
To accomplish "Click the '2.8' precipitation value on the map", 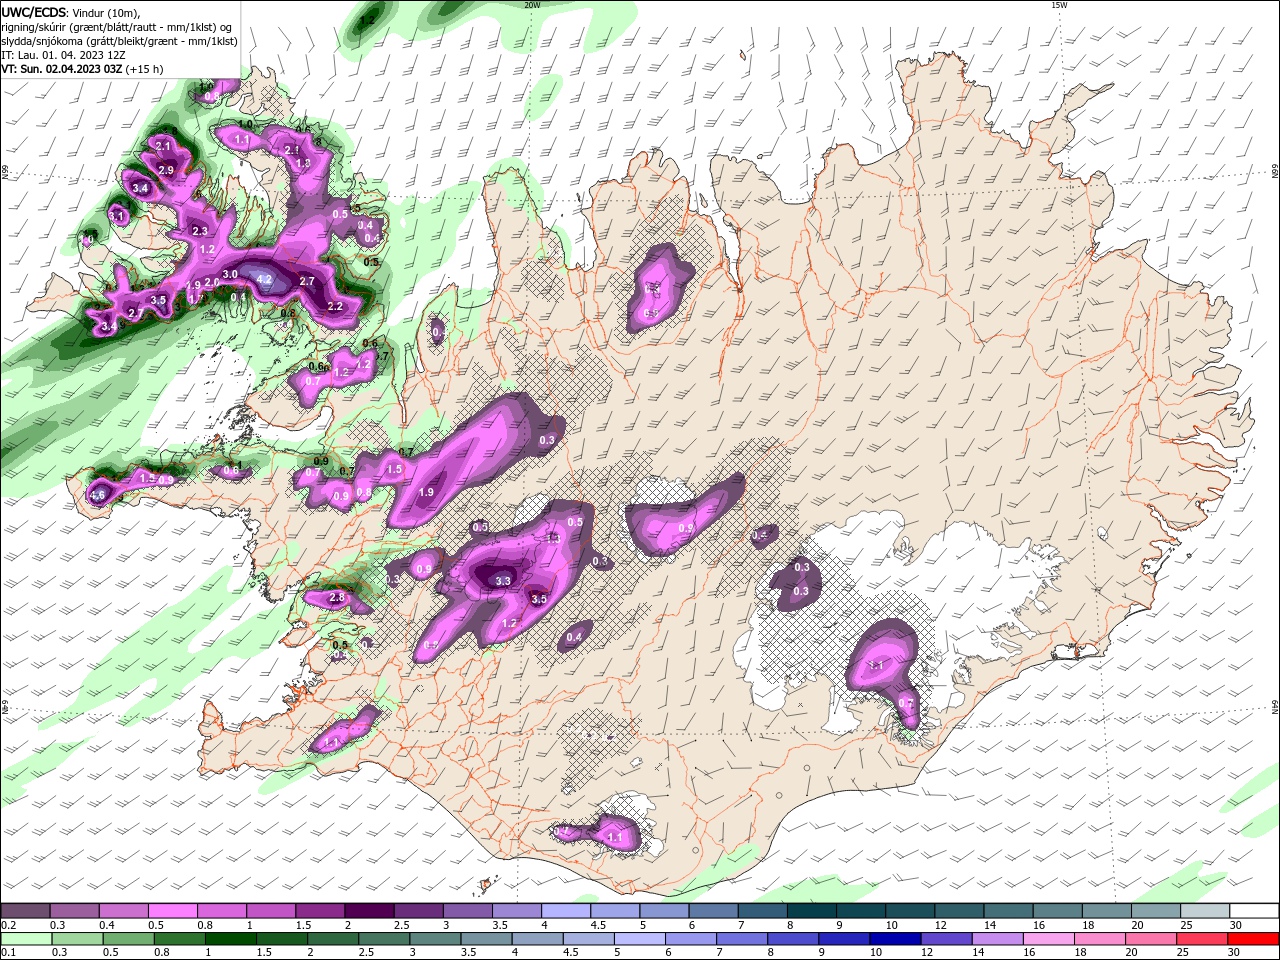I will [337, 598].
